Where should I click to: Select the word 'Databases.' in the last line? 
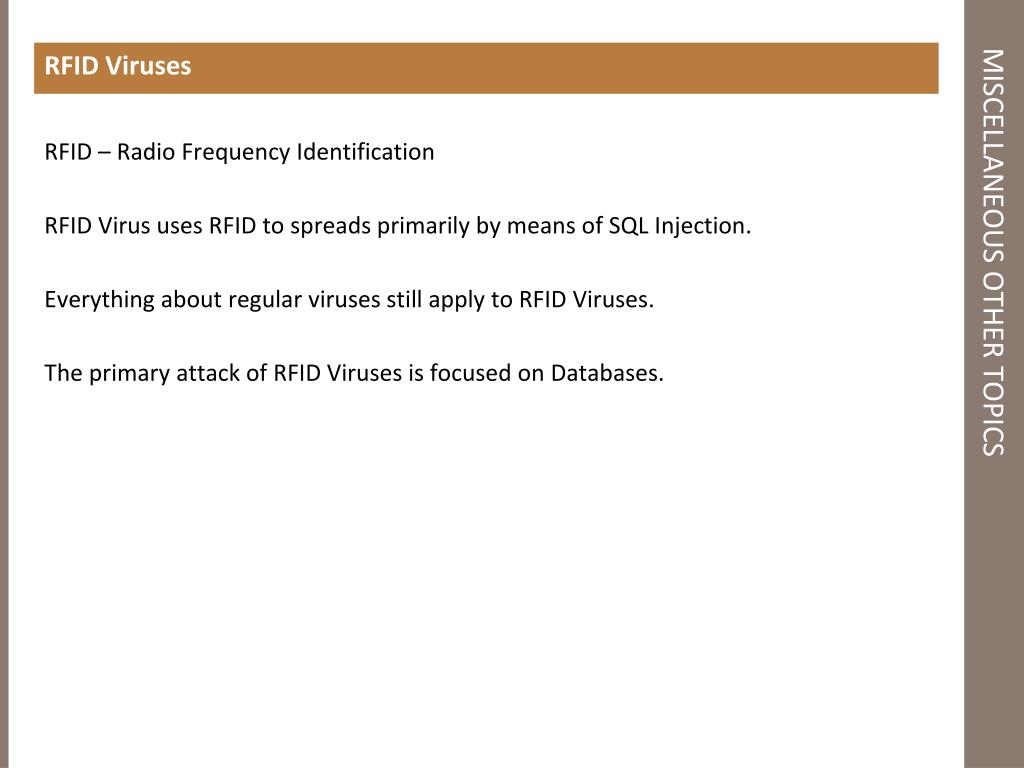(x=607, y=374)
